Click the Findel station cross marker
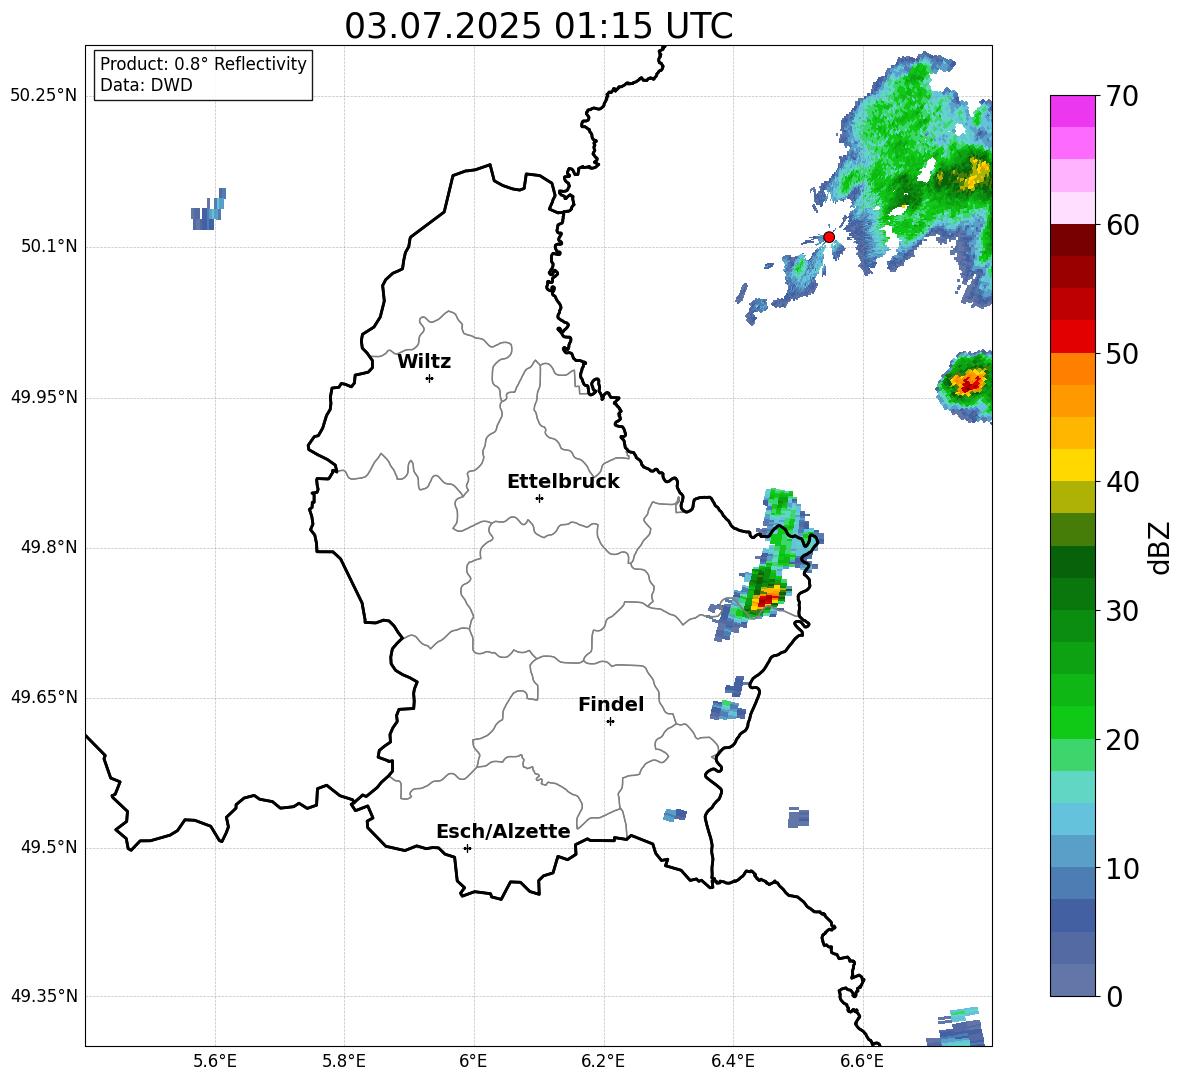Viewport: 1184px width, 1081px height. pyautogui.click(x=610, y=722)
